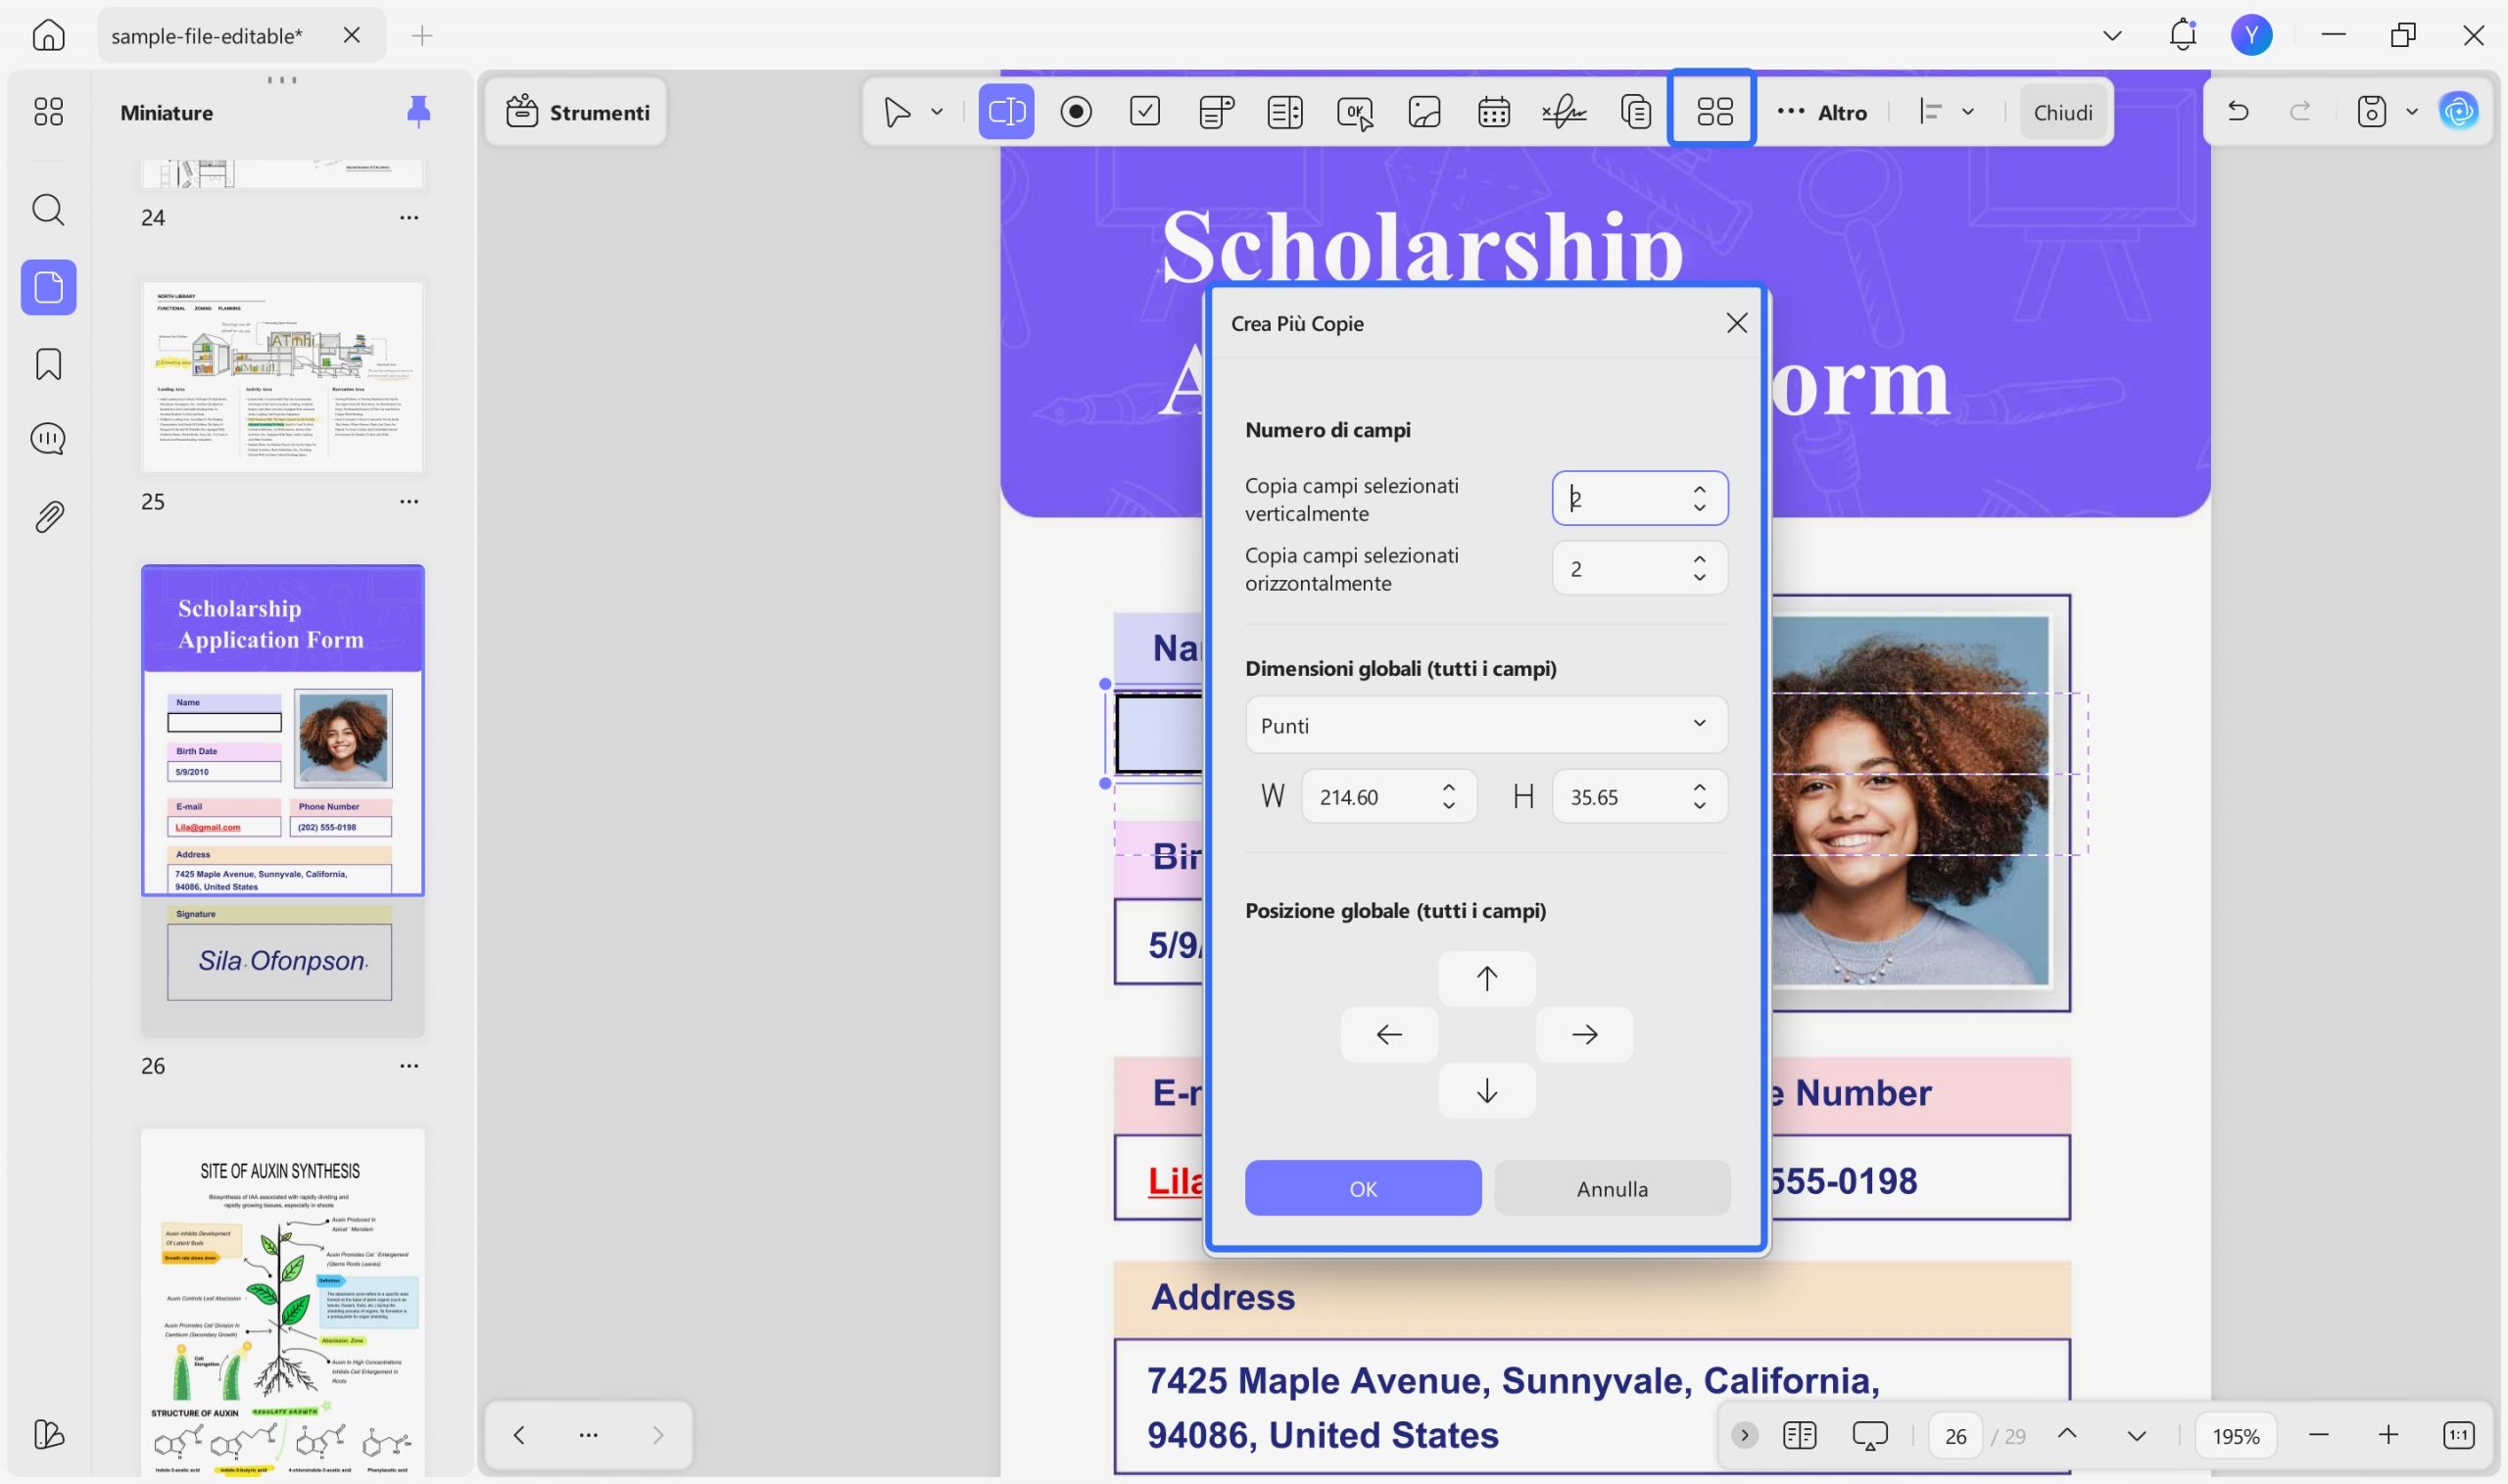
Task: Increase vertical copies count
Action: click(x=1699, y=489)
